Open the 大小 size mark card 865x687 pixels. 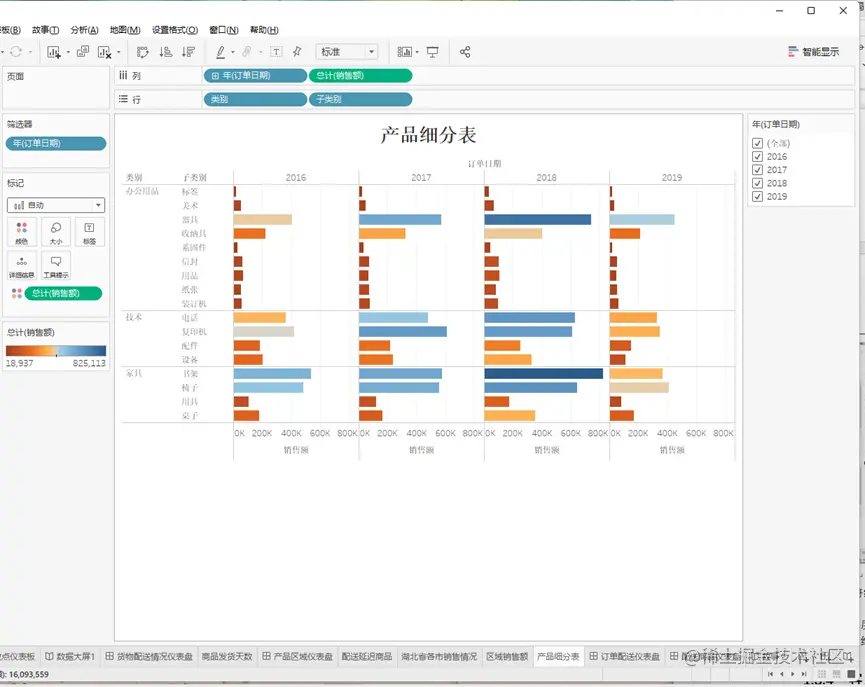56,232
